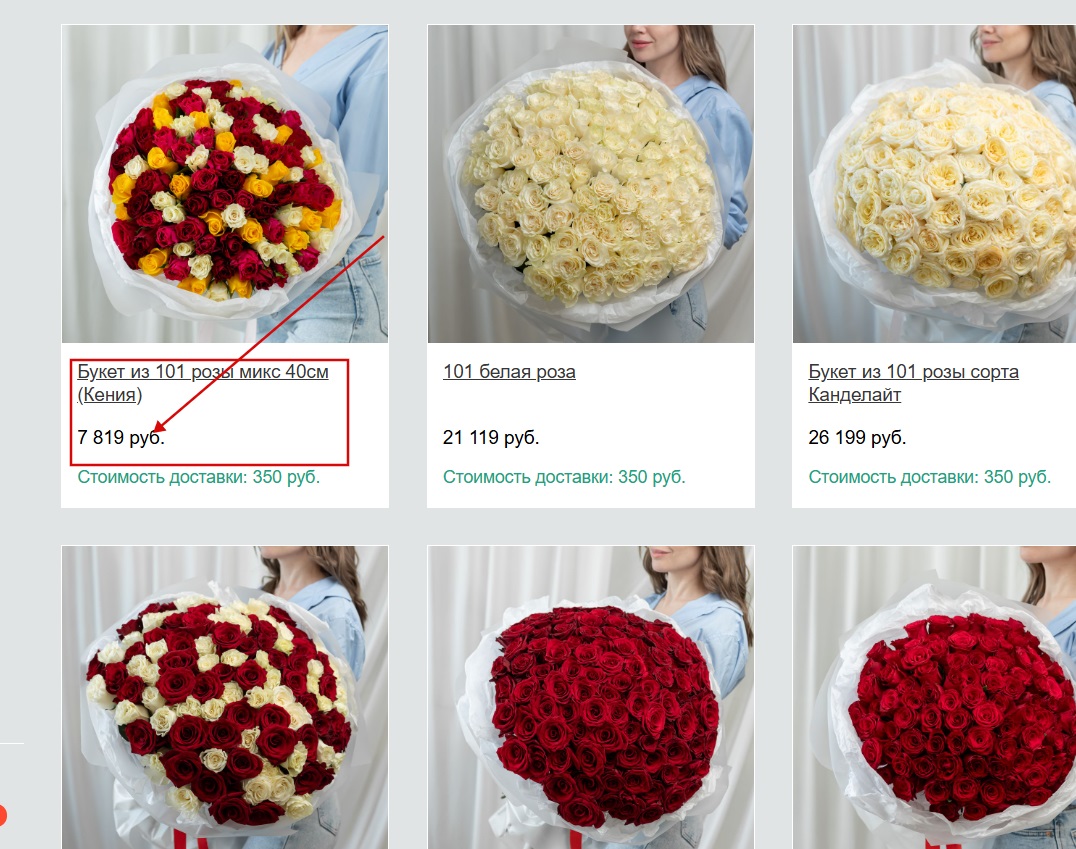Open the 101 white roses bouquet photo
This screenshot has height=849, width=1076.
click(x=591, y=184)
